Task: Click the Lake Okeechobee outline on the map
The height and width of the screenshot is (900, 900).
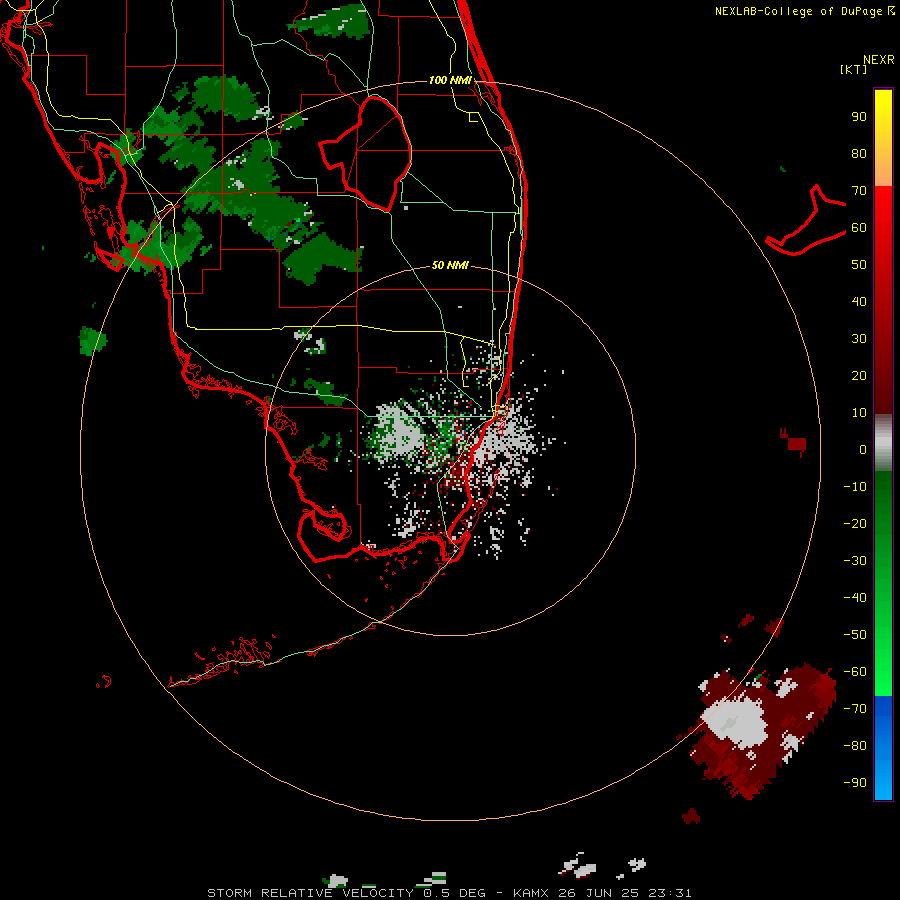Action: pyautogui.click(x=366, y=152)
